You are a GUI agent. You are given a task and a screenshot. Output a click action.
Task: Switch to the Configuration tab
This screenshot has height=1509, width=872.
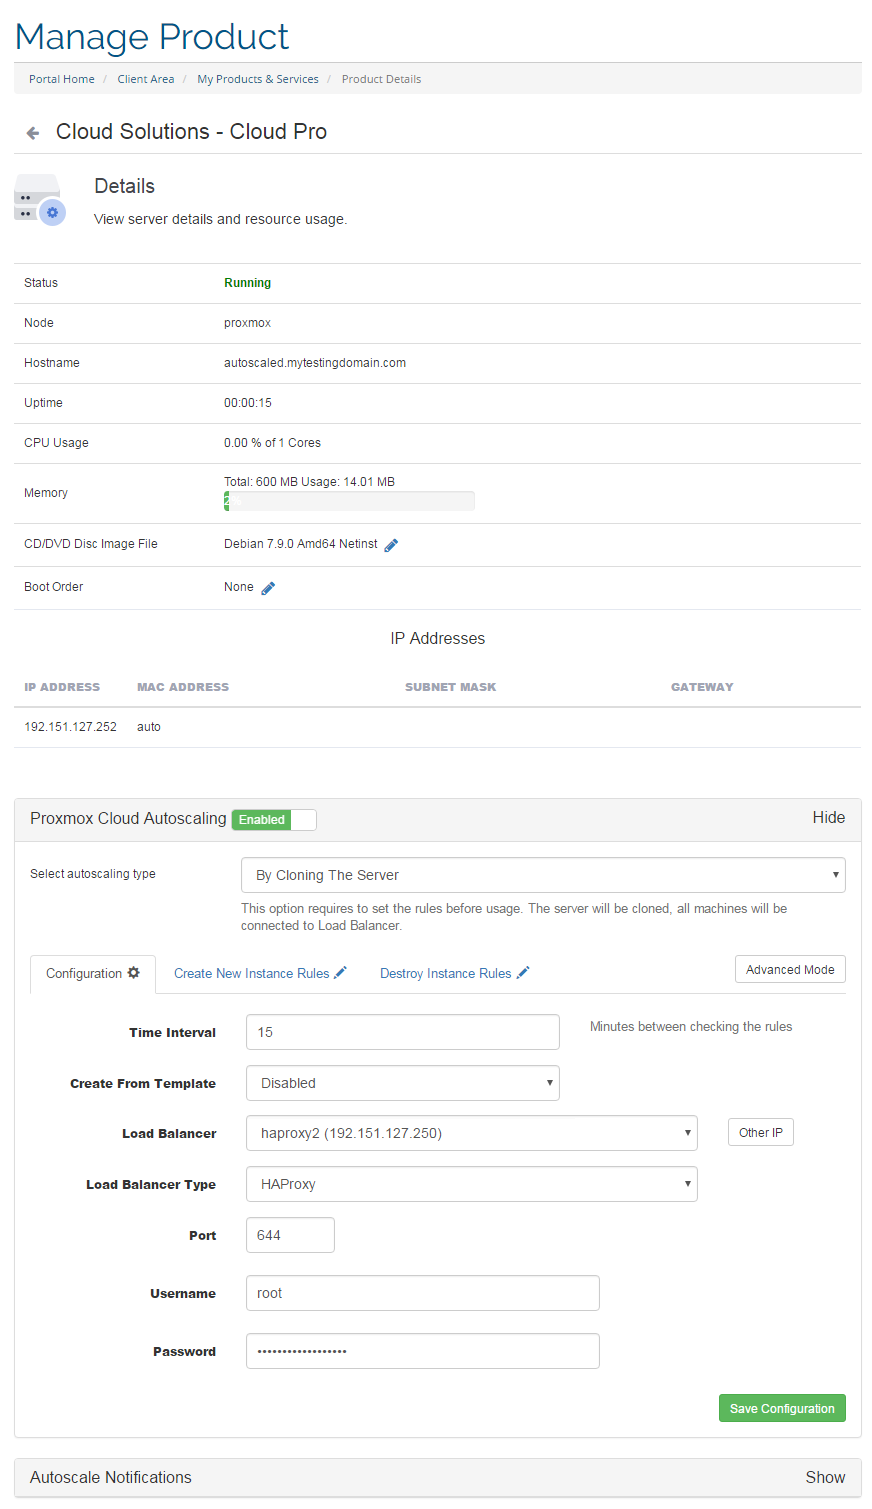[x=93, y=974]
